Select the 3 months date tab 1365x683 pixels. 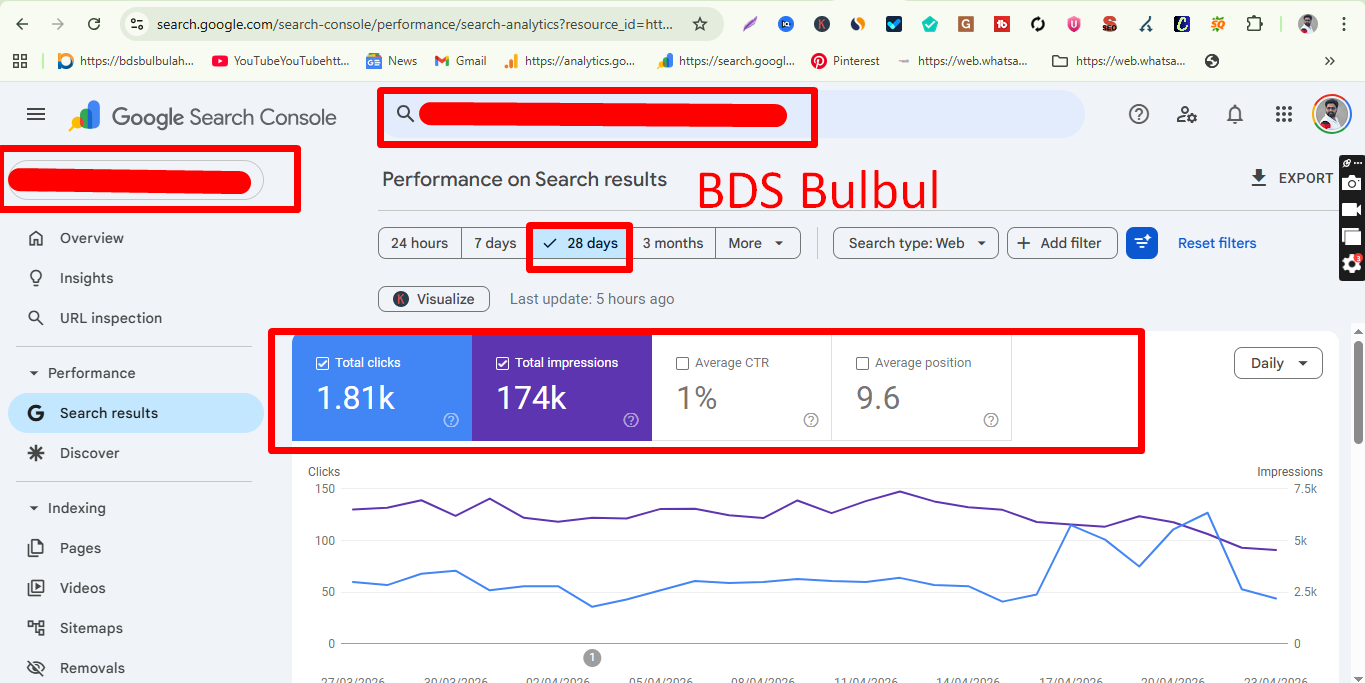(674, 242)
